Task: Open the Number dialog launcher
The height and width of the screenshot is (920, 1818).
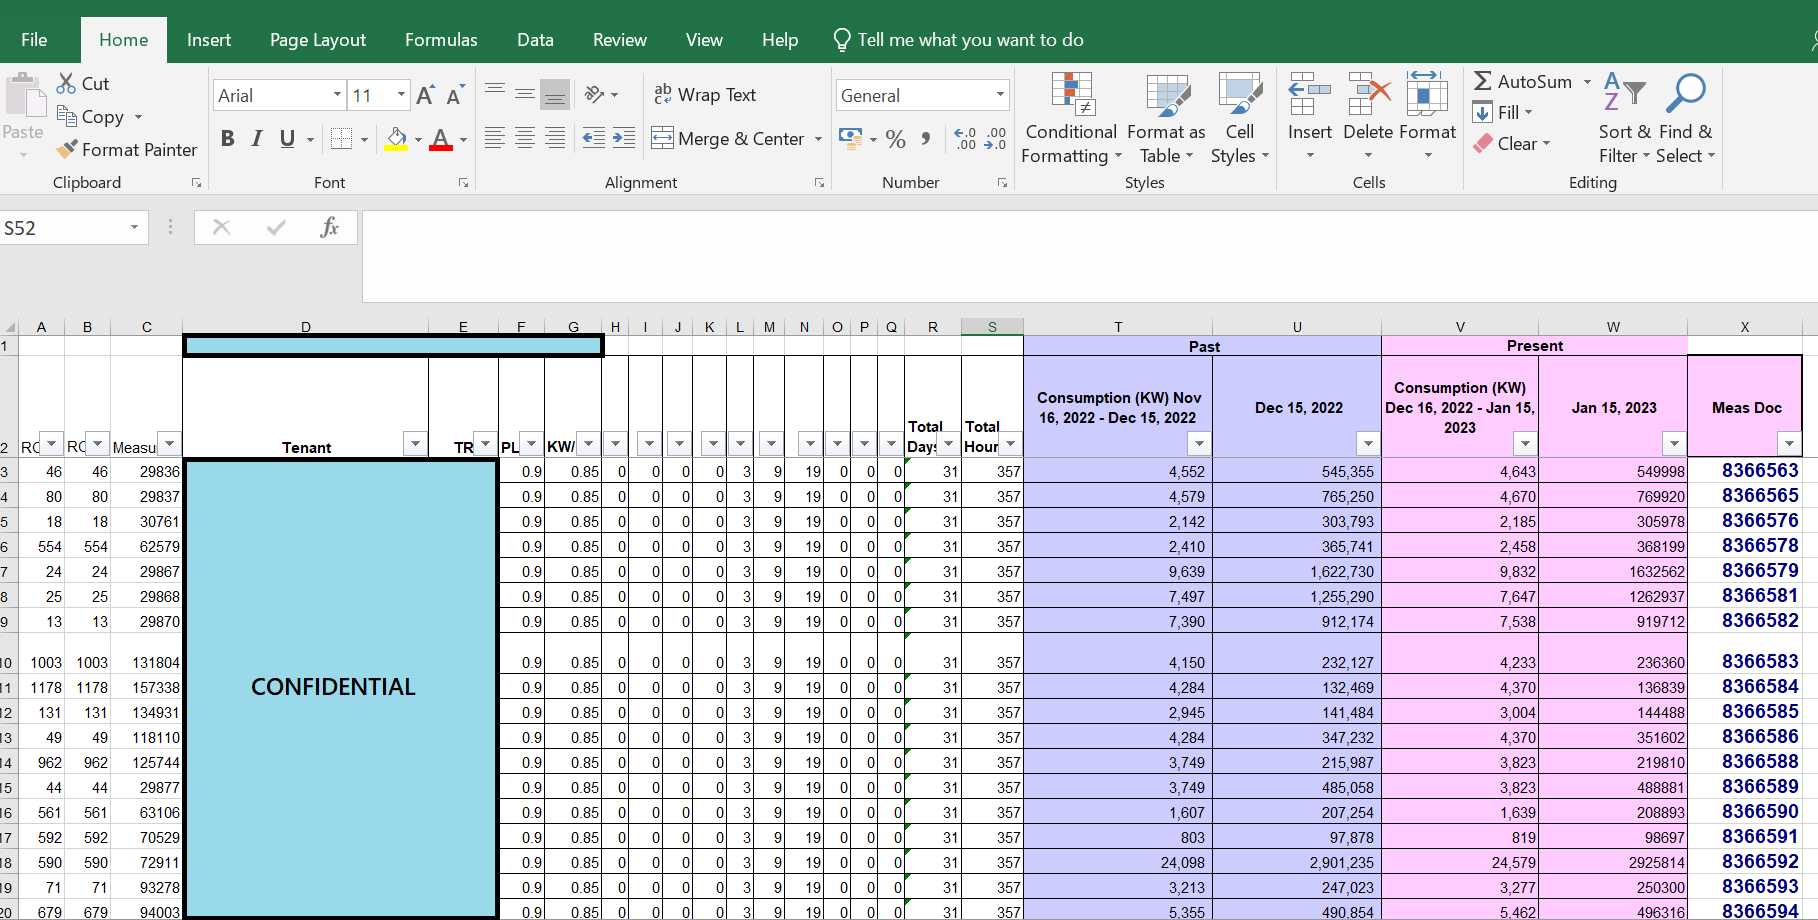Action: [1002, 183]
